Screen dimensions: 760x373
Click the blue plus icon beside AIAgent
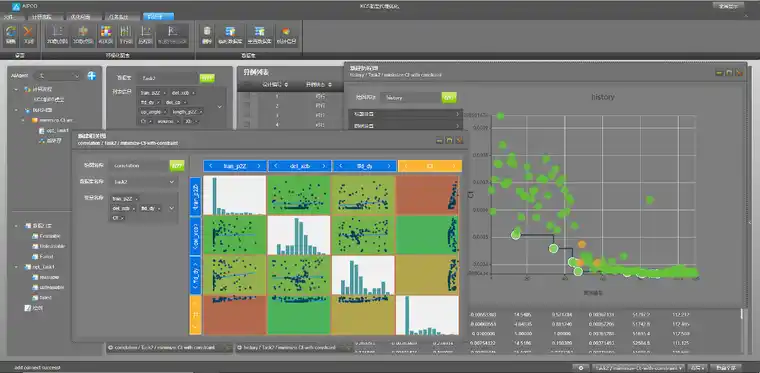[x=91, y=76]
